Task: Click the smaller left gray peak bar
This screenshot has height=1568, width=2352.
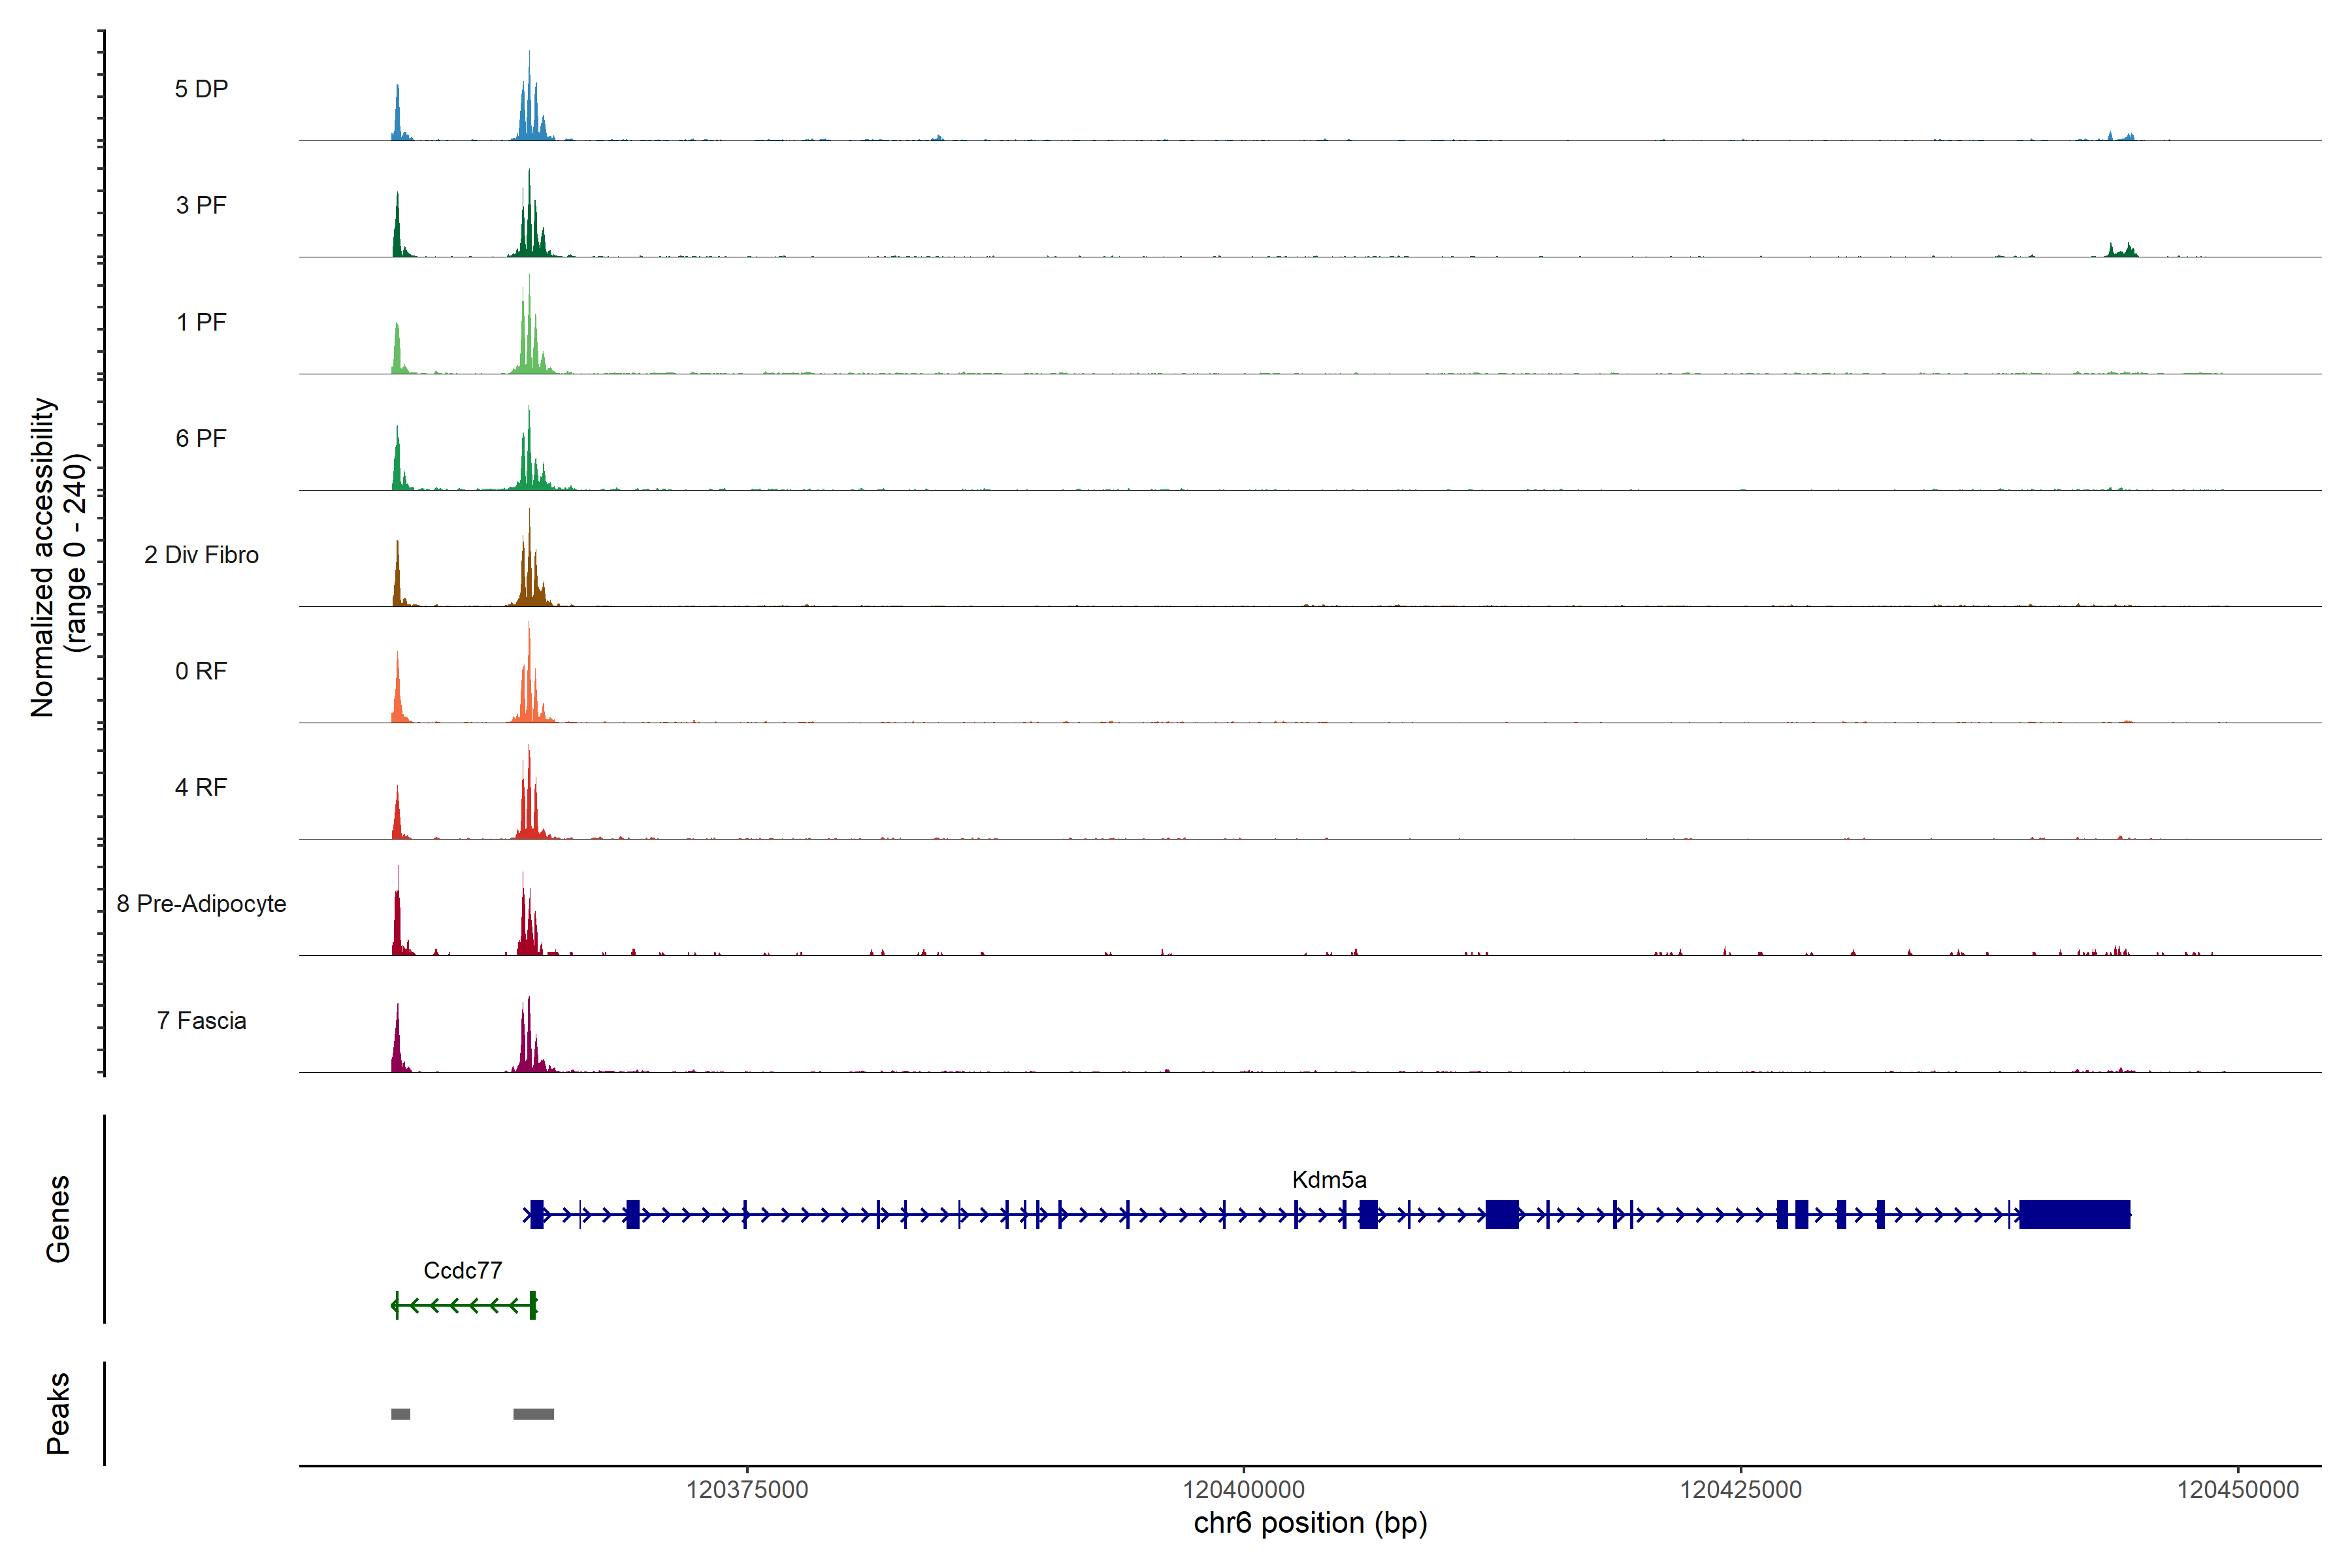Action: point(400,1414)
